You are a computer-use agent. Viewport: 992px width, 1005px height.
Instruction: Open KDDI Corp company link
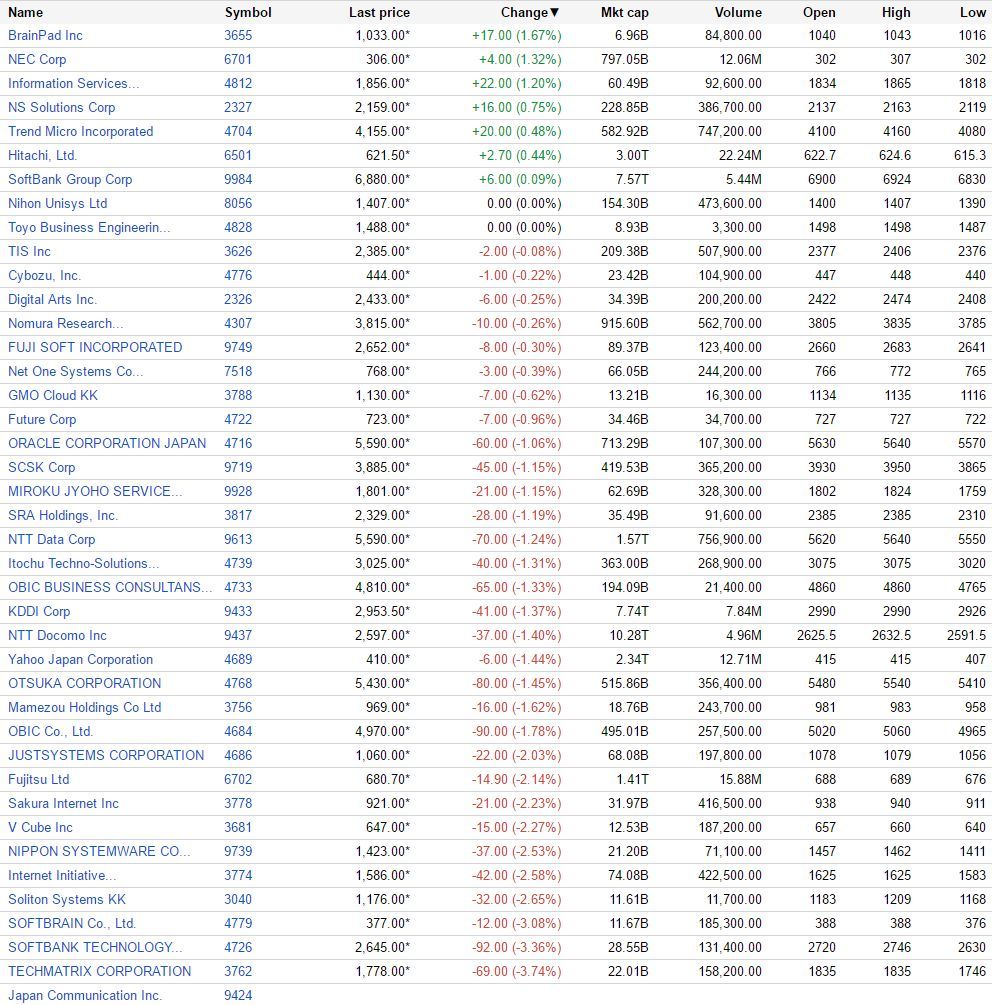coord(39,611)
